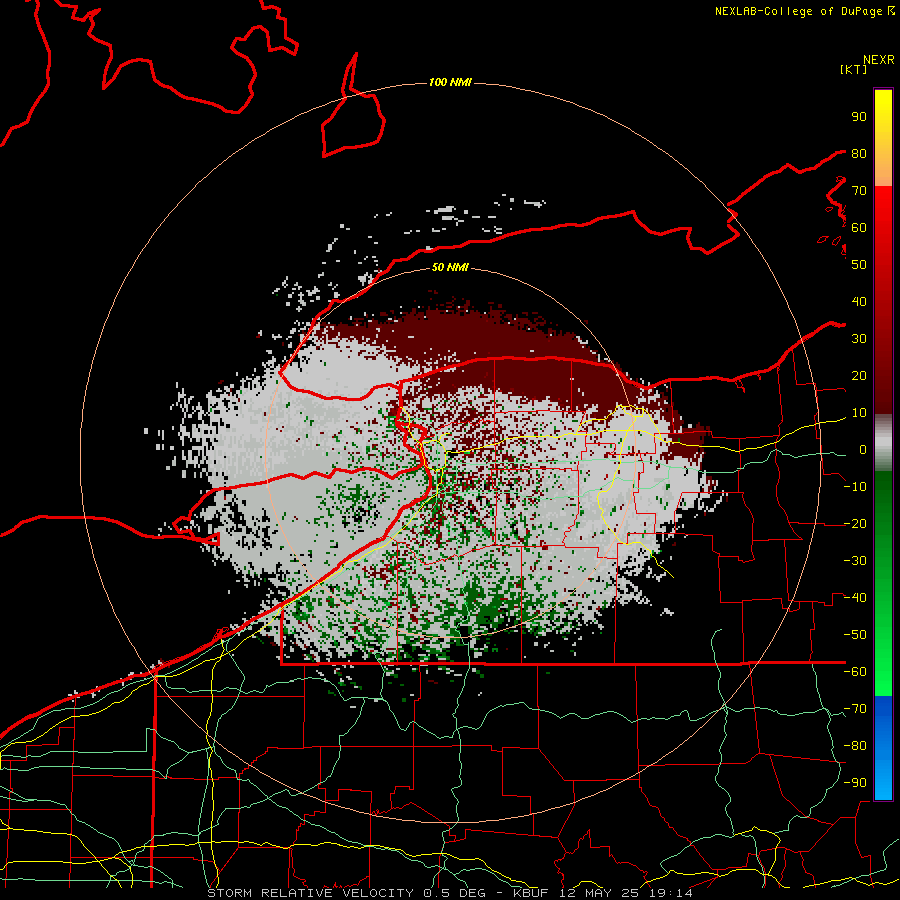Click the "12 MAY 25" date in the caption

[x=600, y=893]
